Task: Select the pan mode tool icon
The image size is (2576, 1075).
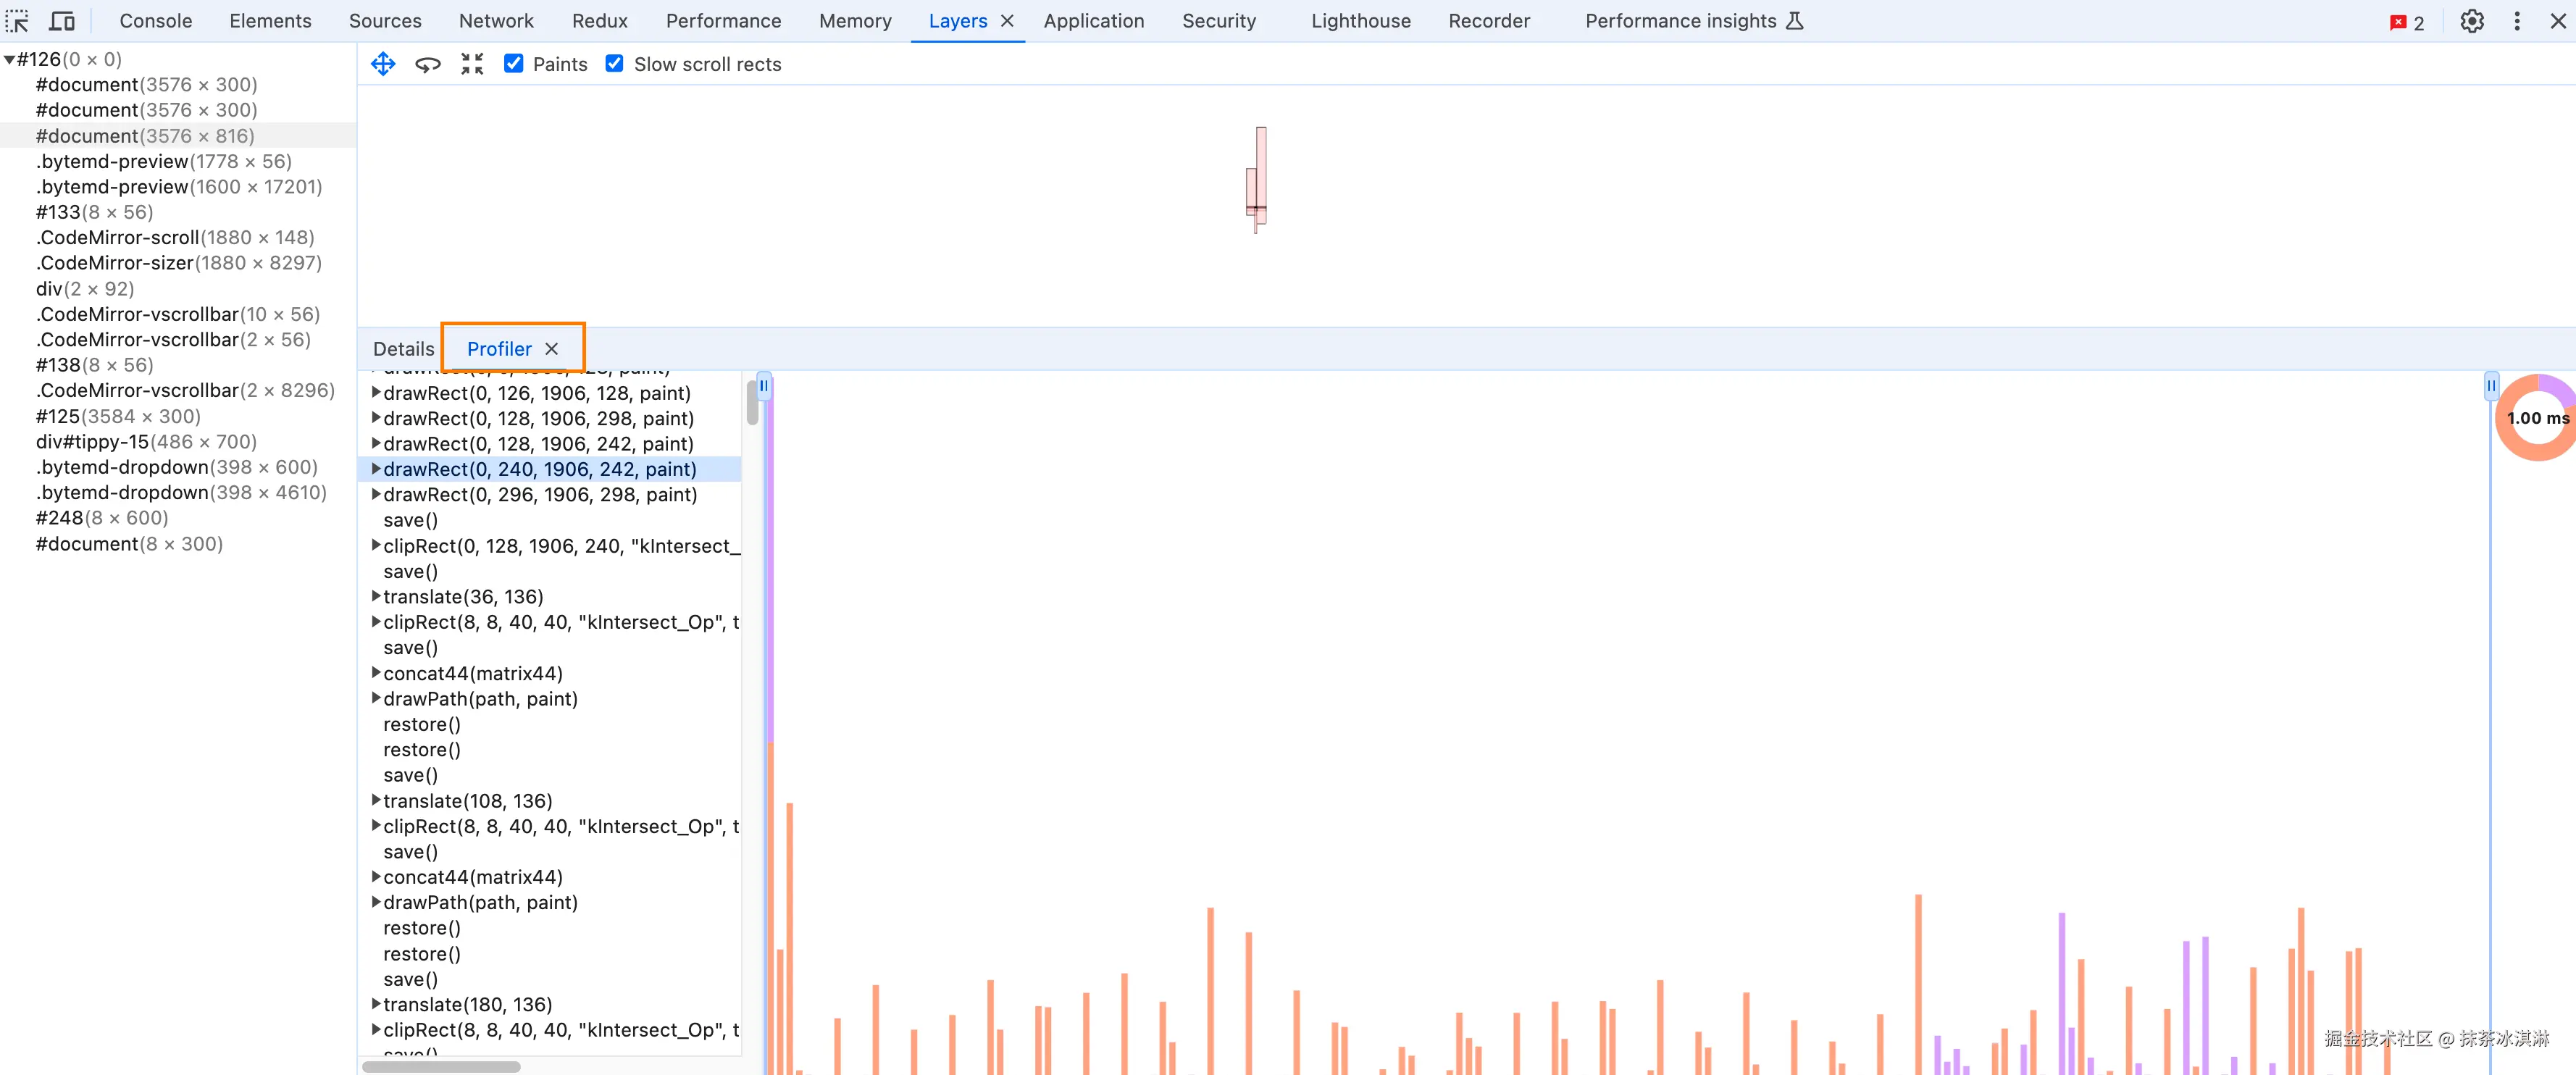Action: click(383, 64)
